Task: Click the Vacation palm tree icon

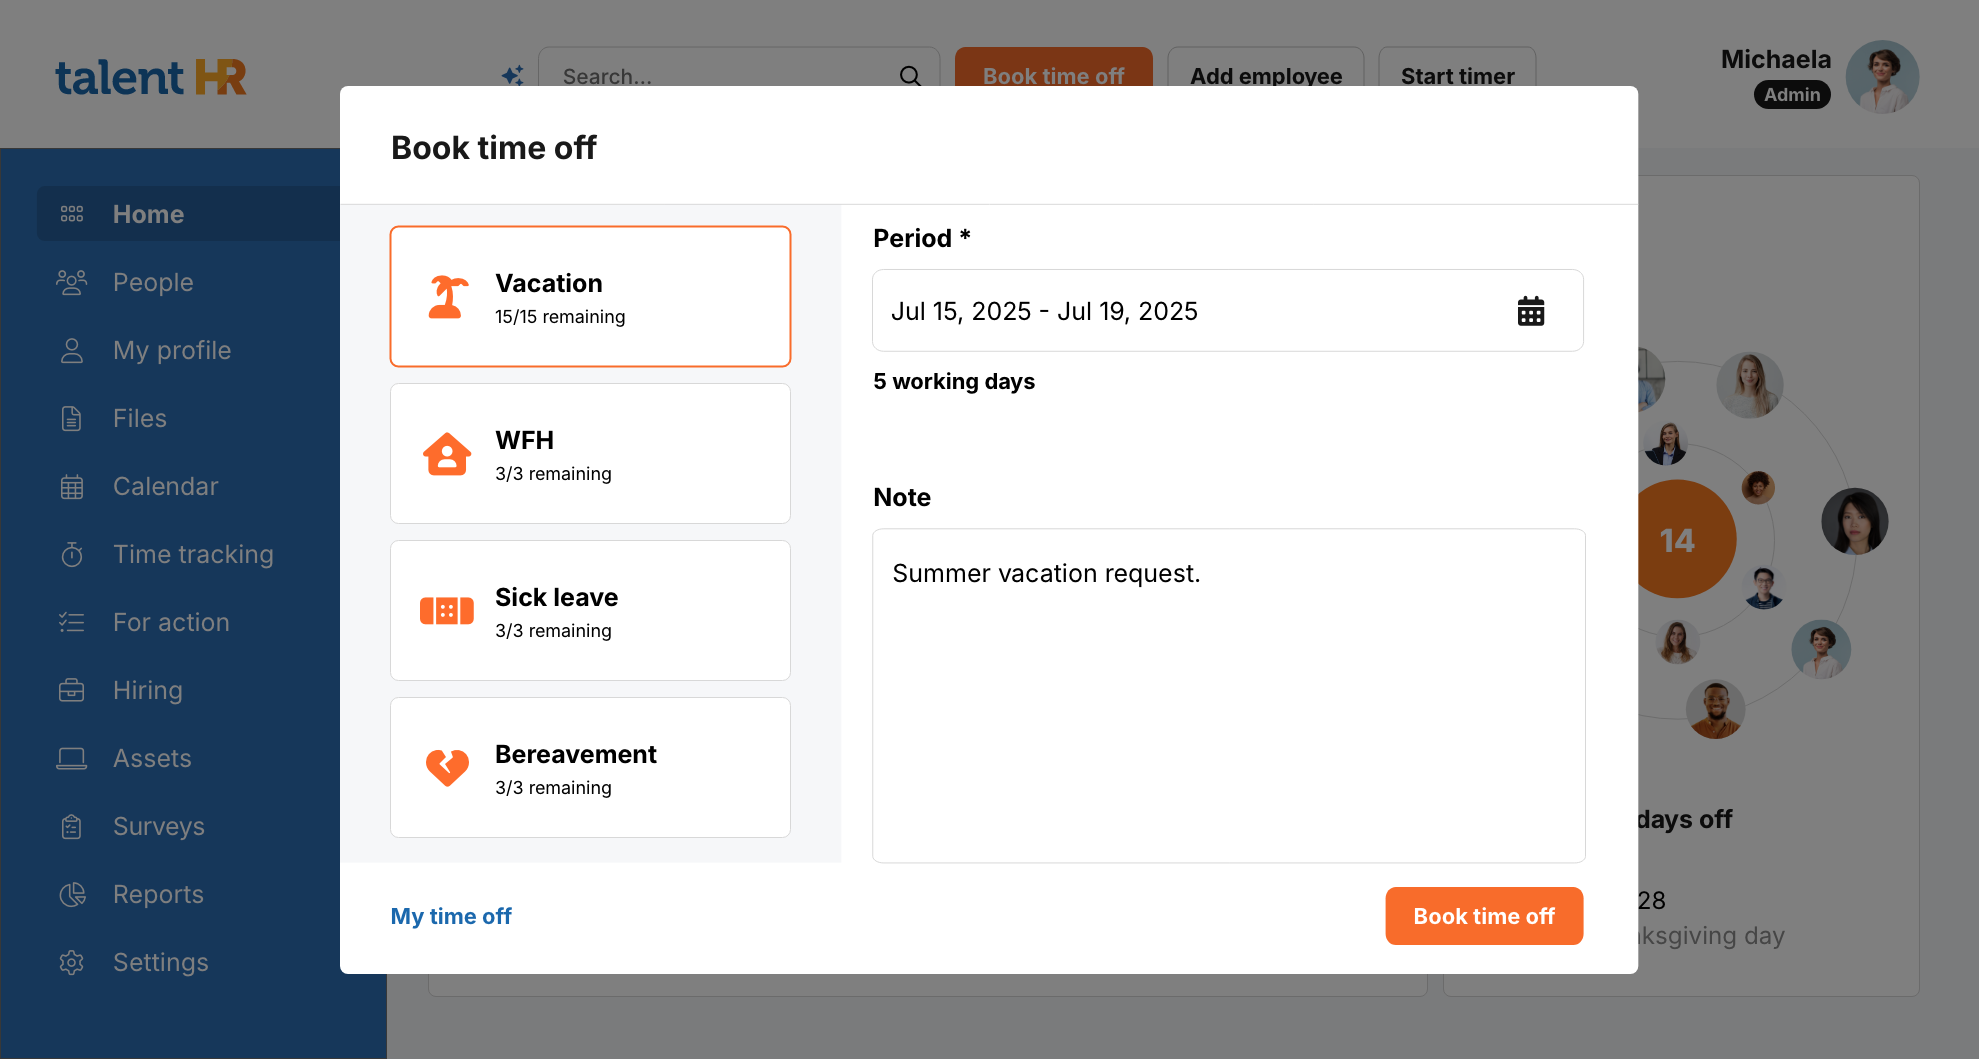Action: pos(447,297)
